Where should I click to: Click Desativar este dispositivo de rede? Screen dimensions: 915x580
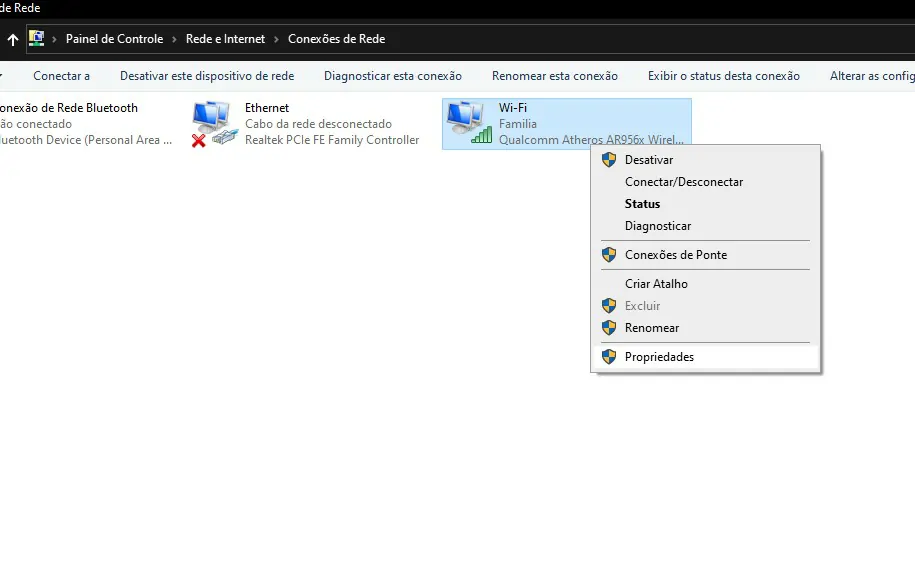[207, 76]
